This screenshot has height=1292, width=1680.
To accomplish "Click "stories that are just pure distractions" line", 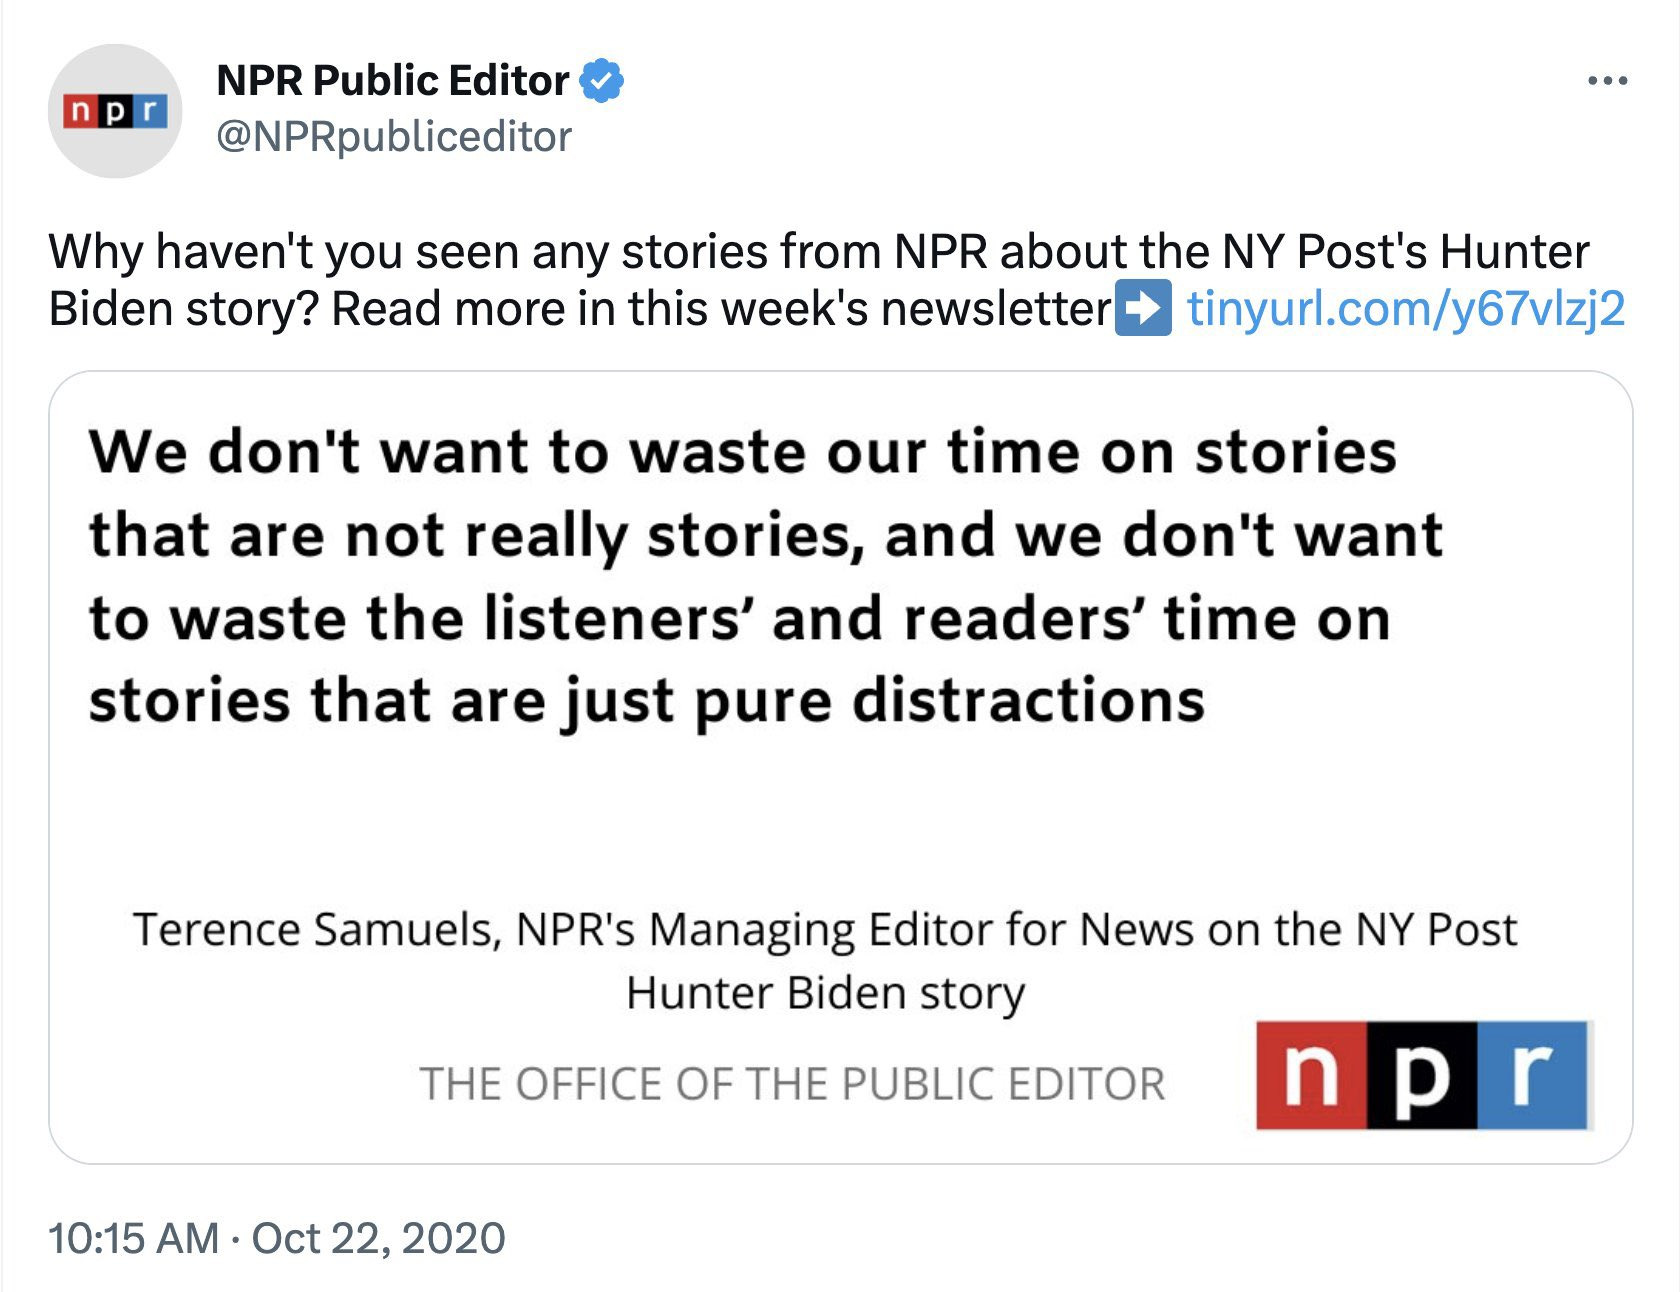I will point(646,700).
